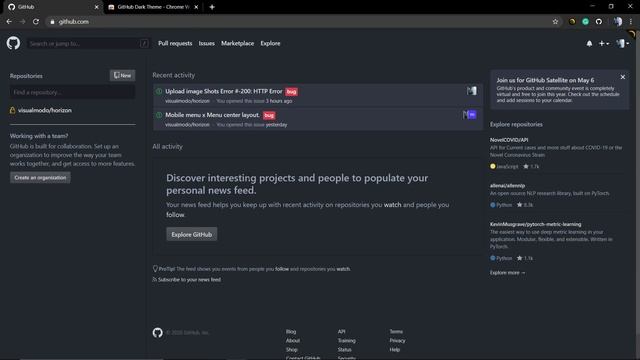The height and width of the screenshot is (360, 640).
Task: Click the green Grammarly extension icon
Action: (x=585, y=22)
